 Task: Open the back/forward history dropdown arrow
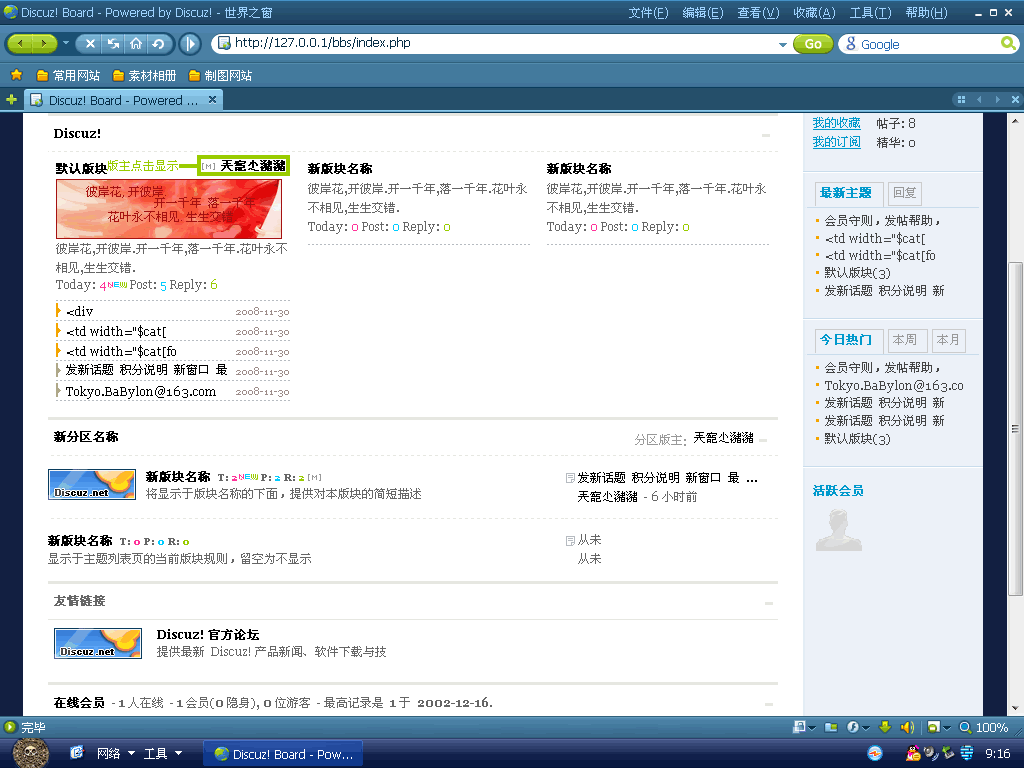pos(66,43)
